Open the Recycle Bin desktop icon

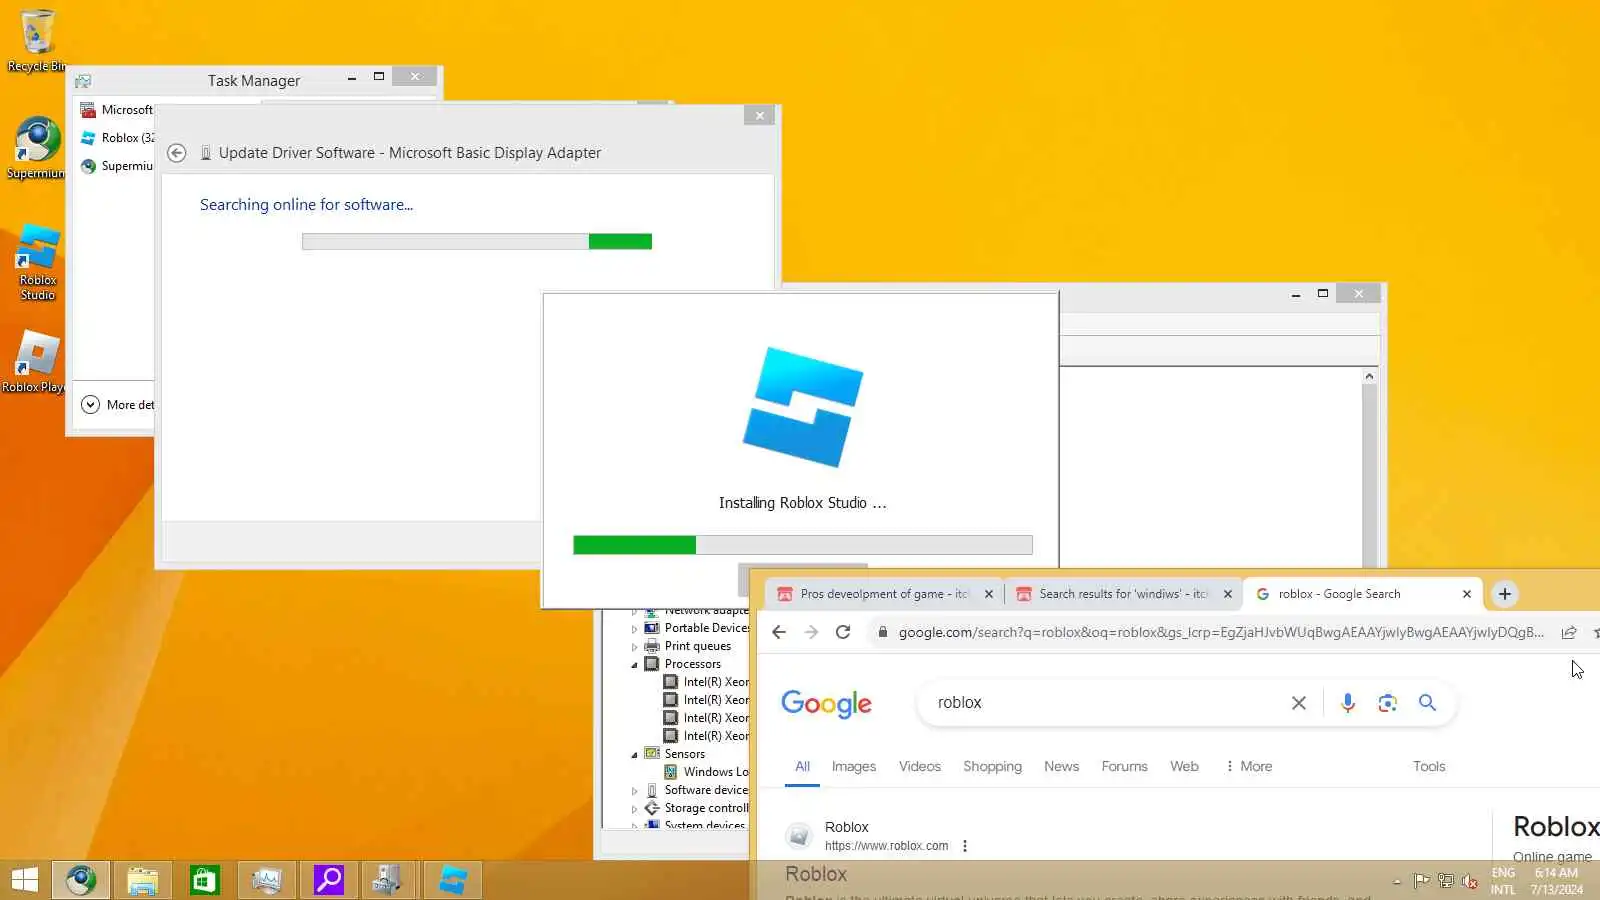click(36, 40)
